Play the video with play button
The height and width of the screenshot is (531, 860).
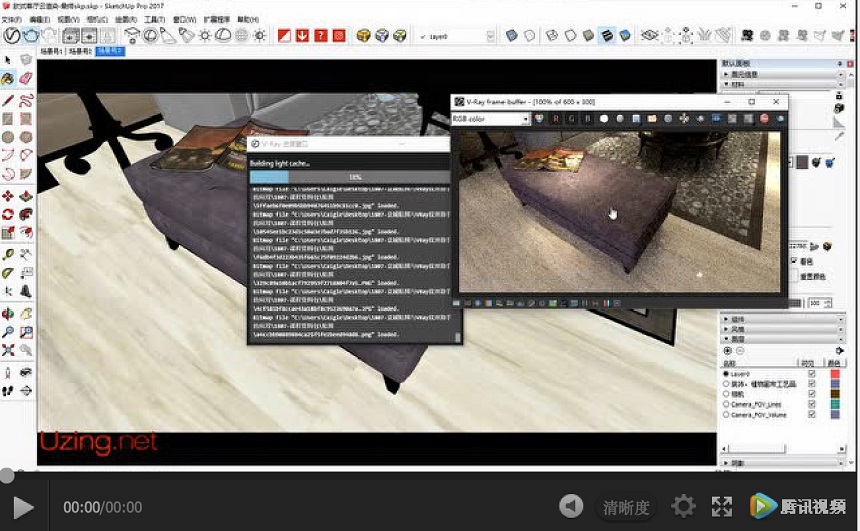[22, 507]
